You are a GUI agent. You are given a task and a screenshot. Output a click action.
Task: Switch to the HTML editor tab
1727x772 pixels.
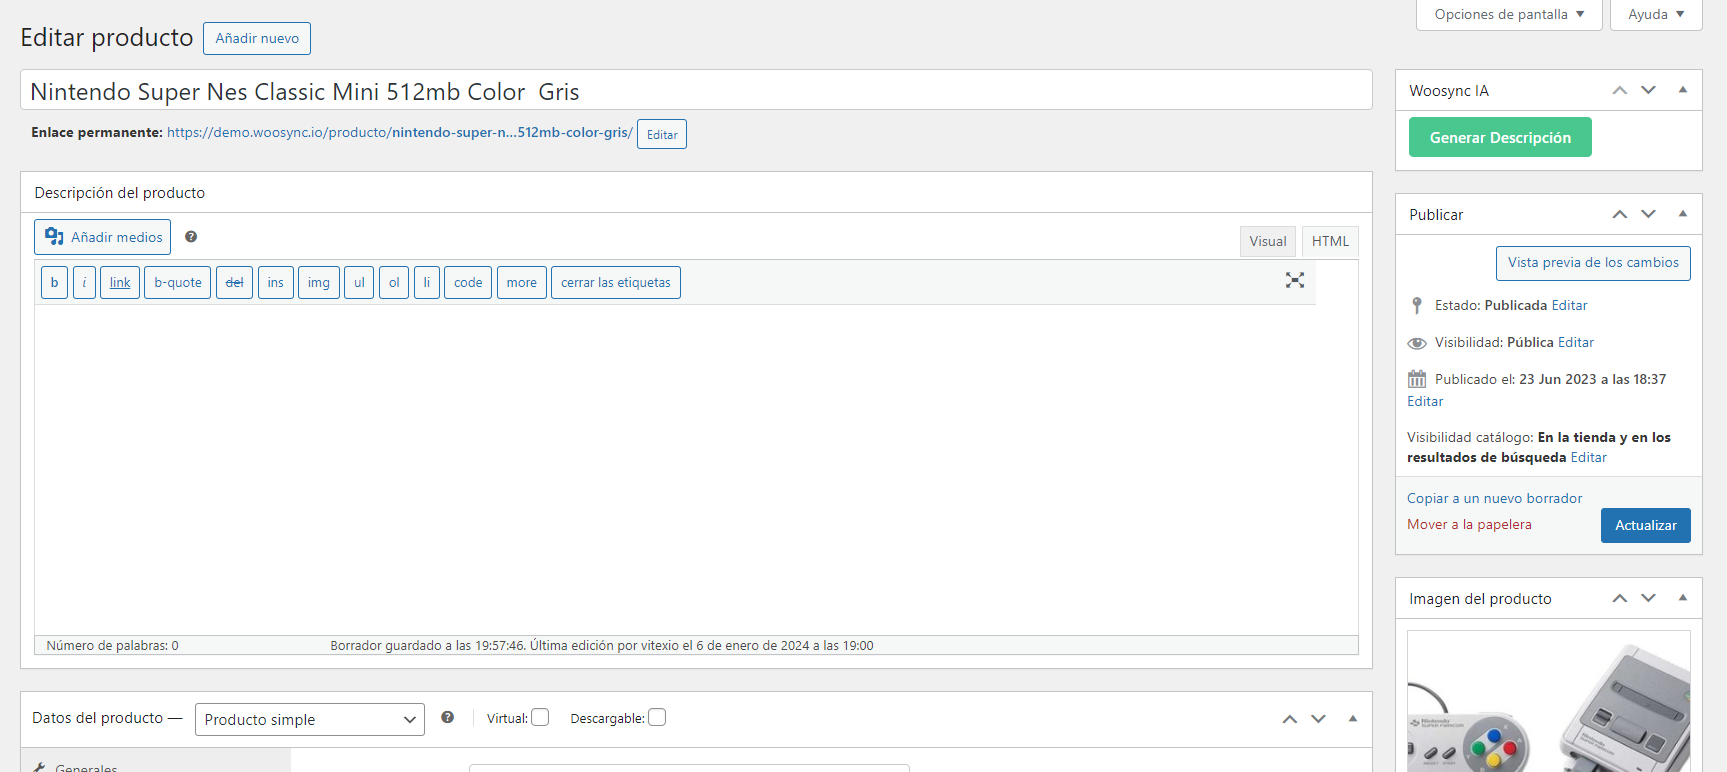pyautogui.click(x=1330, y=241)
